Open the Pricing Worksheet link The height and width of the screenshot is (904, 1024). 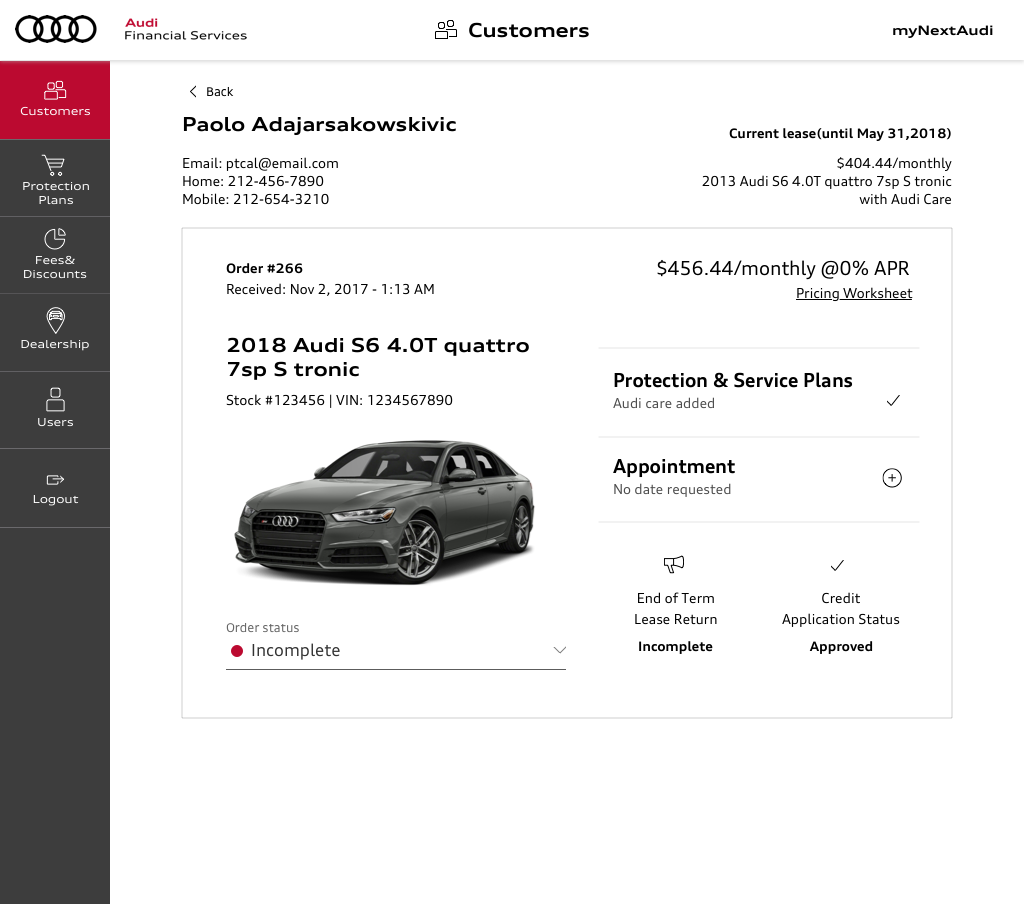coord(854,293)
